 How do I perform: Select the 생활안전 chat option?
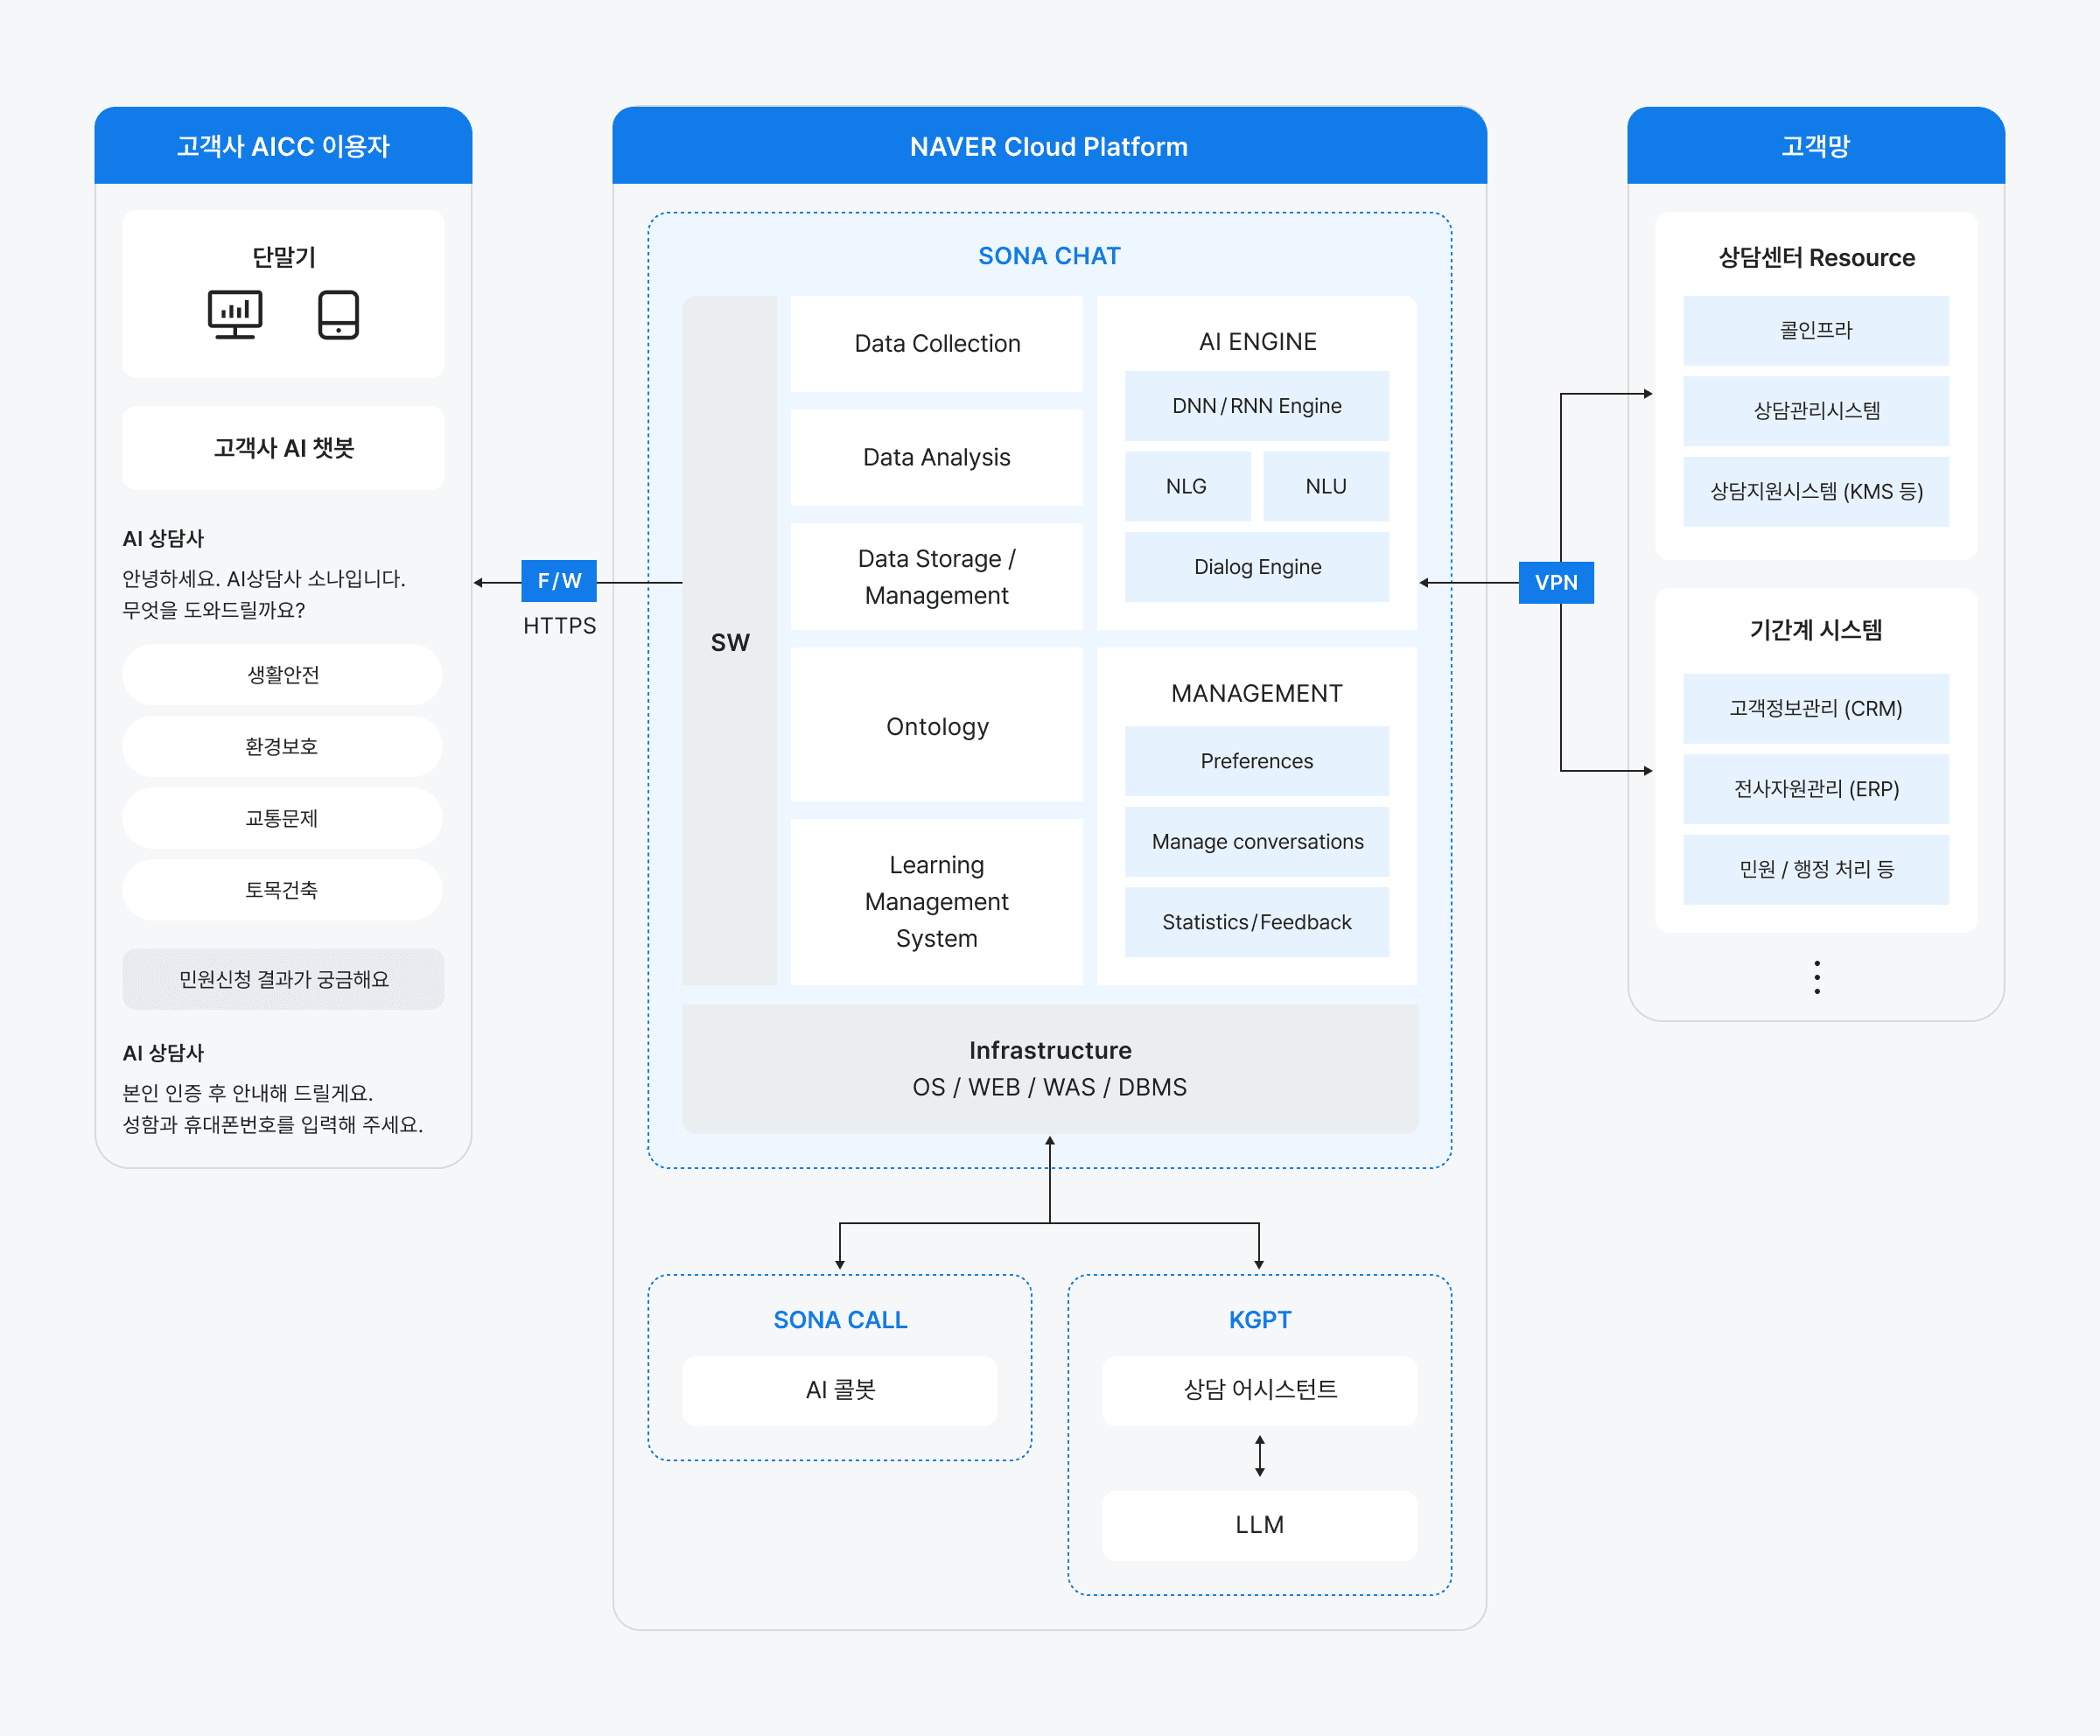[x=283, y=675]
